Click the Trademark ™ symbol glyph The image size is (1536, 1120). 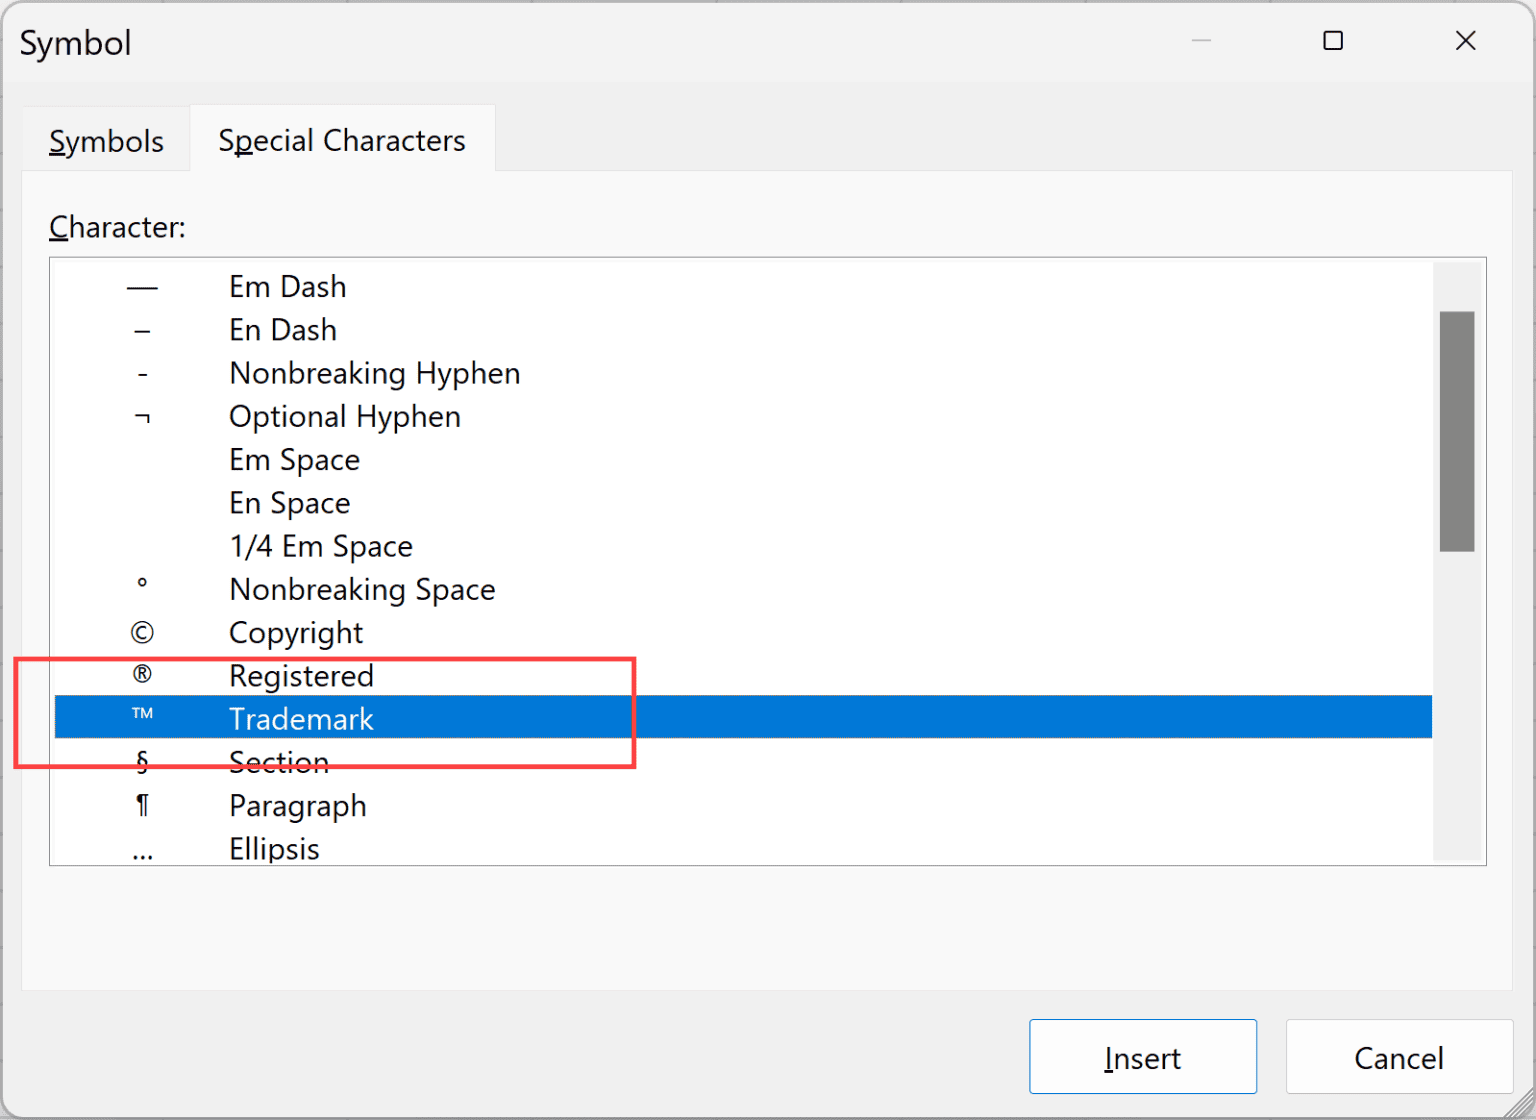pyautogui.click(x=142, y=717)
